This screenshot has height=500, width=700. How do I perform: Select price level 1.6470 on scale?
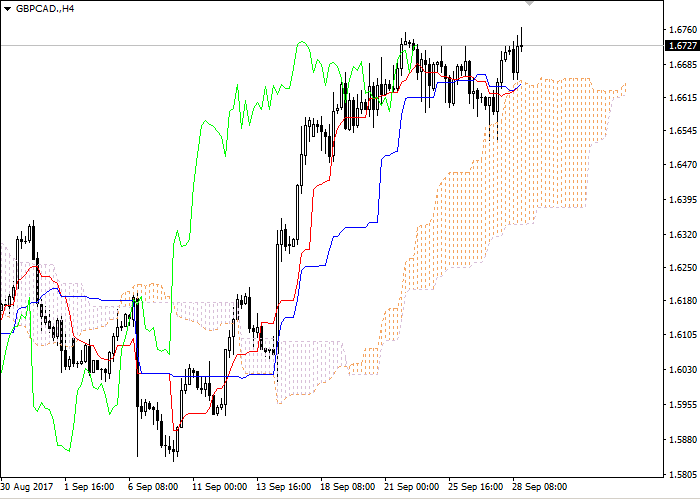(x=683, y=165)
